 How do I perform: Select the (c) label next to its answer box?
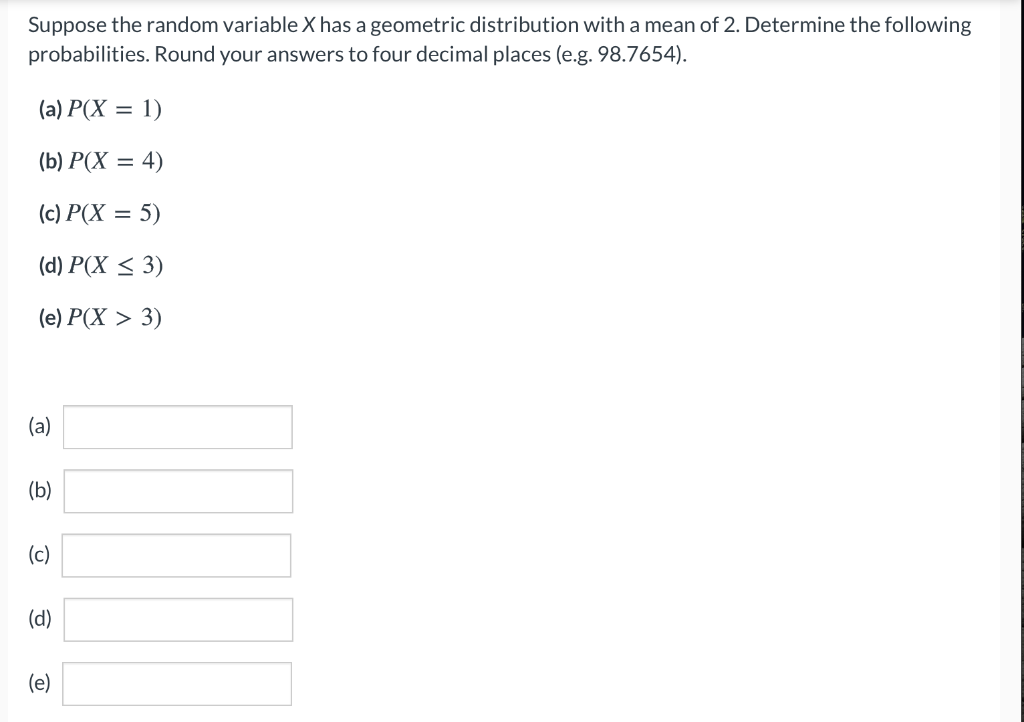tap(37, 555)
